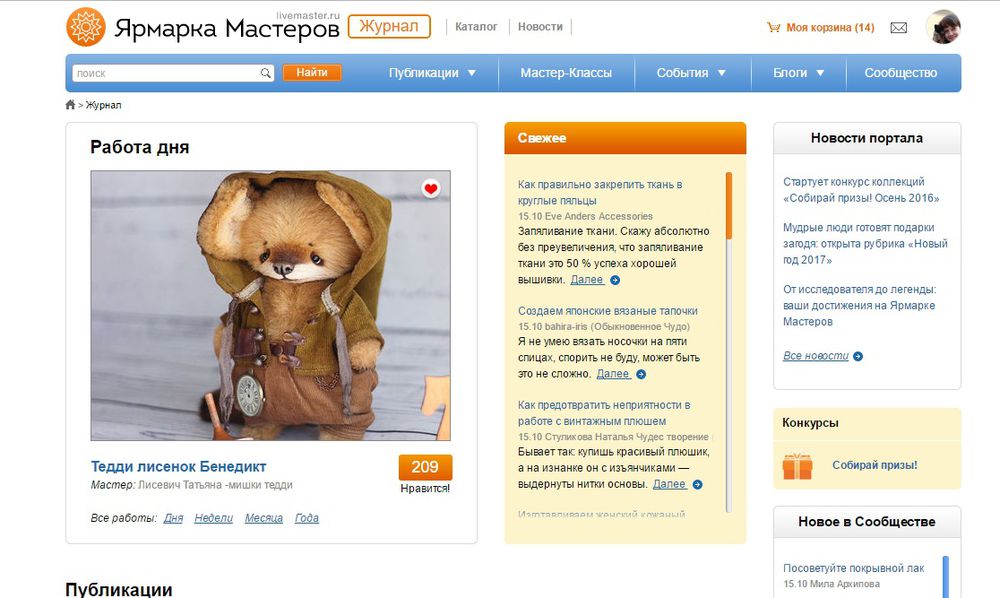
Task: Click the home breadcrumb icon
Action: coord(70,105)
